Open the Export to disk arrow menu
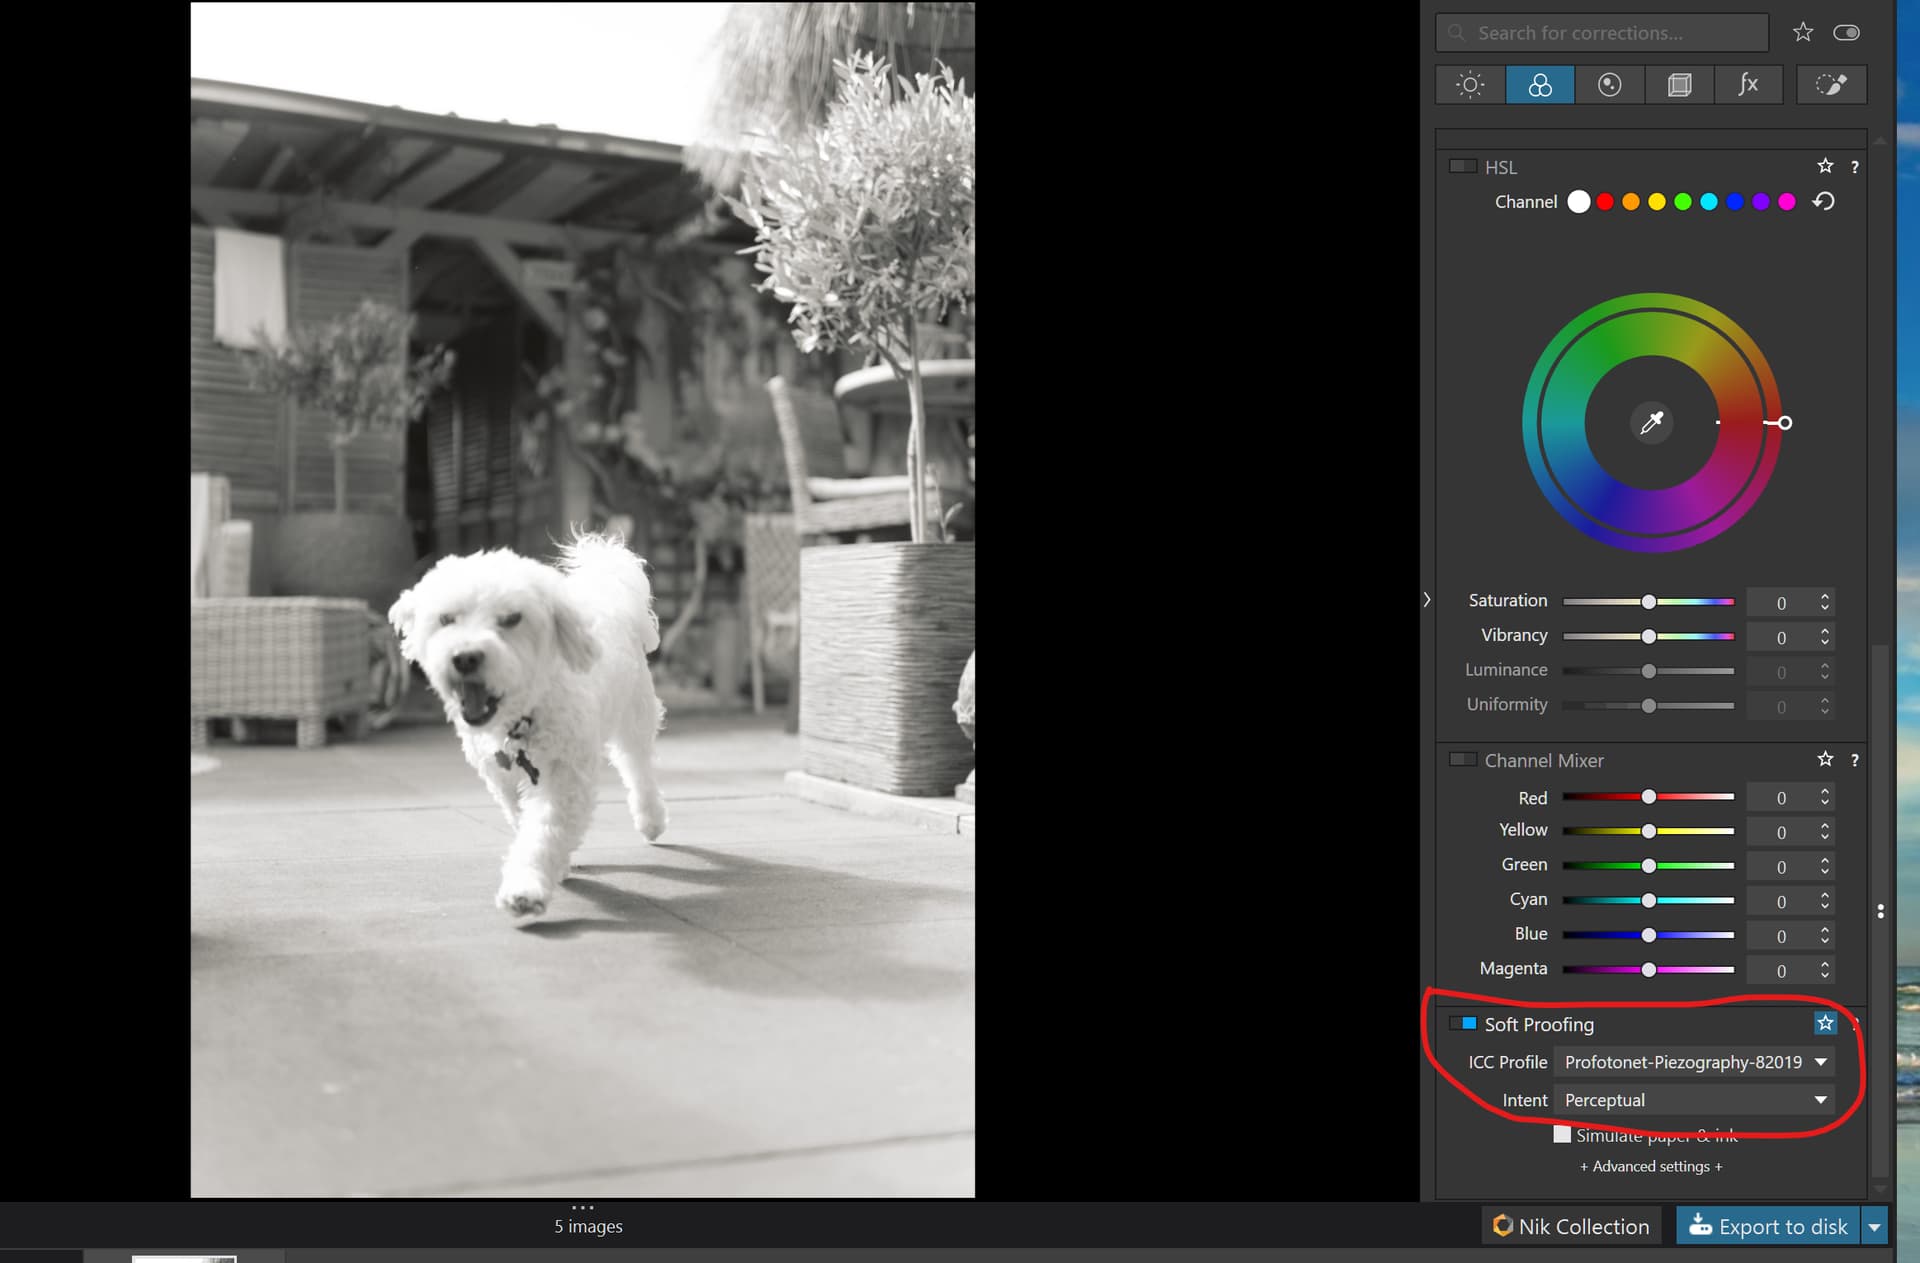The image size is (1920, 1263). 1874,1226
